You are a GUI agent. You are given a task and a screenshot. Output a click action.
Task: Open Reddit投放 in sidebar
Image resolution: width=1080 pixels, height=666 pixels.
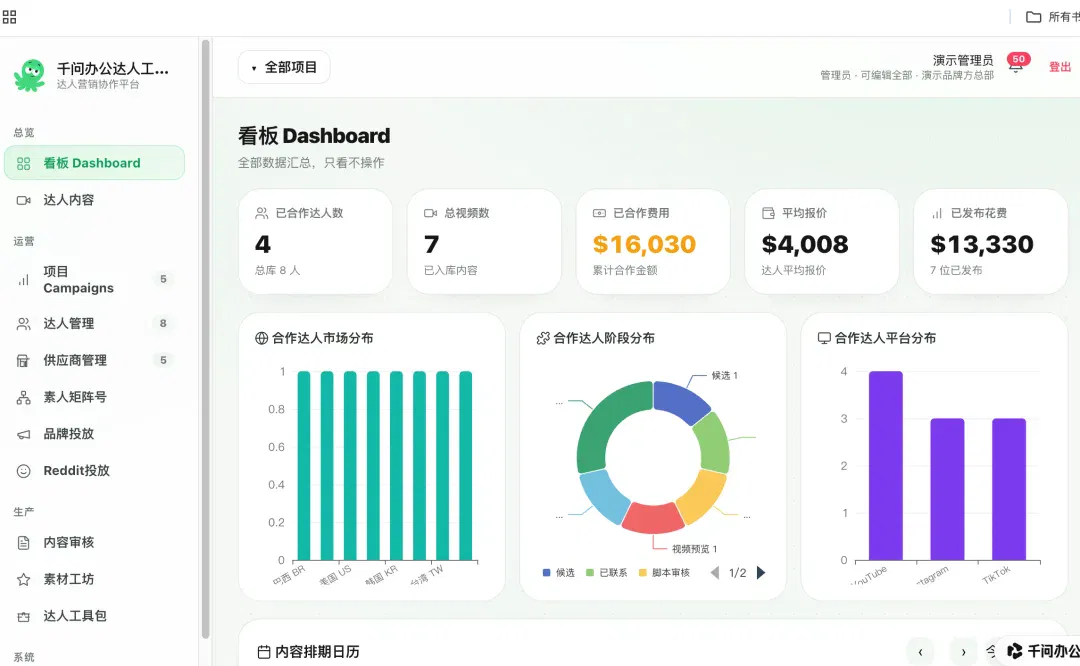coord(94,471)
